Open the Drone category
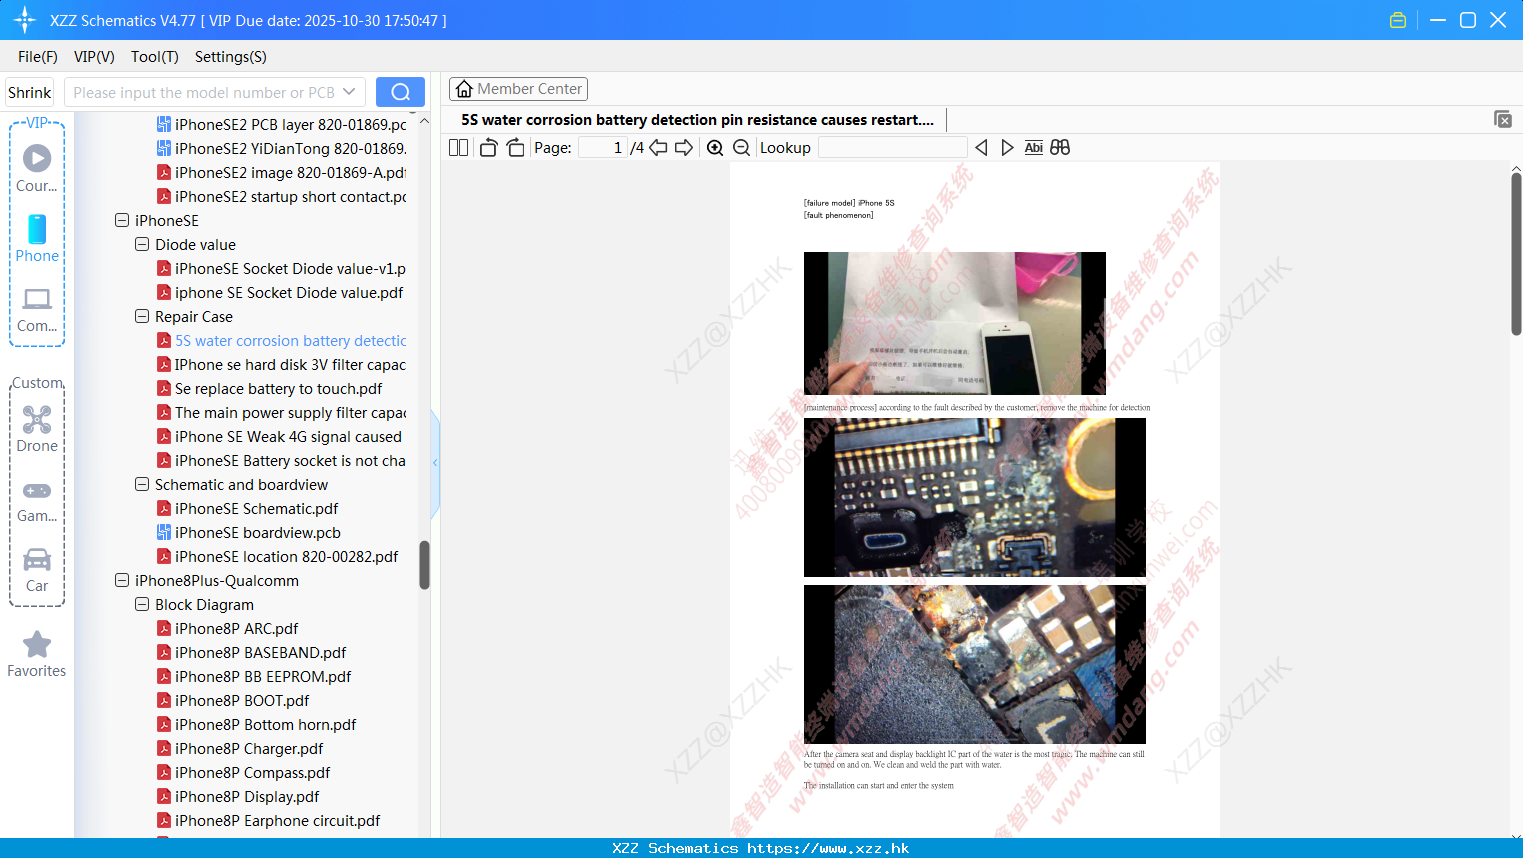 click(x=37, y=429)
